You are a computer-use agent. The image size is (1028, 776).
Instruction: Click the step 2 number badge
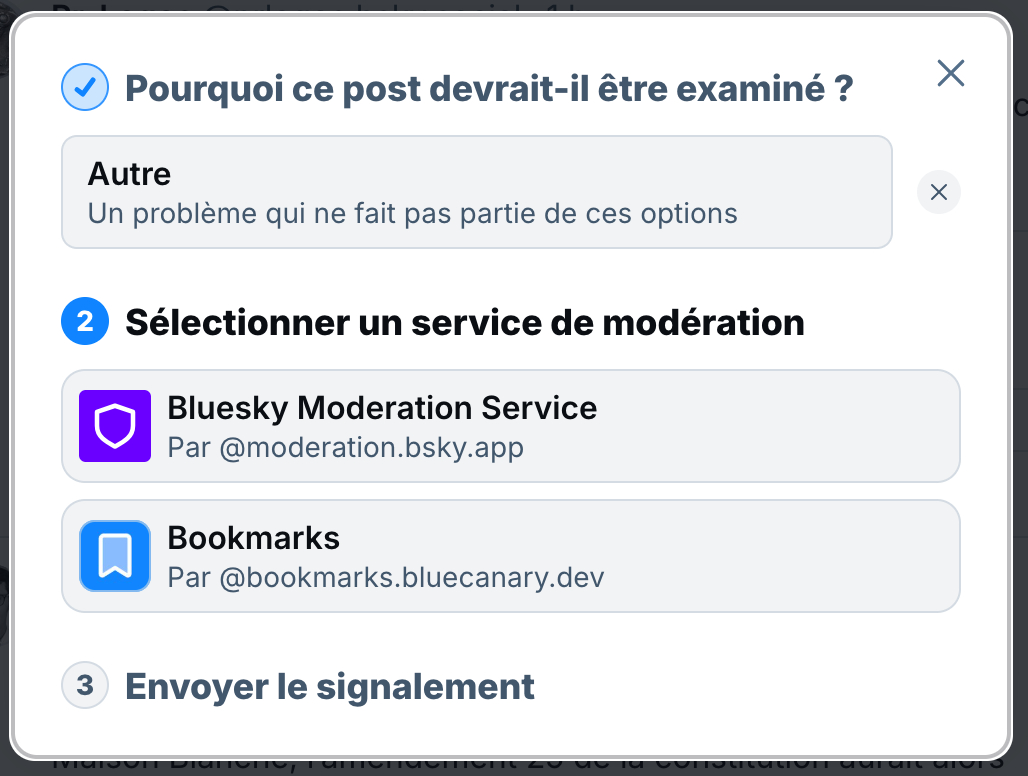85,322
